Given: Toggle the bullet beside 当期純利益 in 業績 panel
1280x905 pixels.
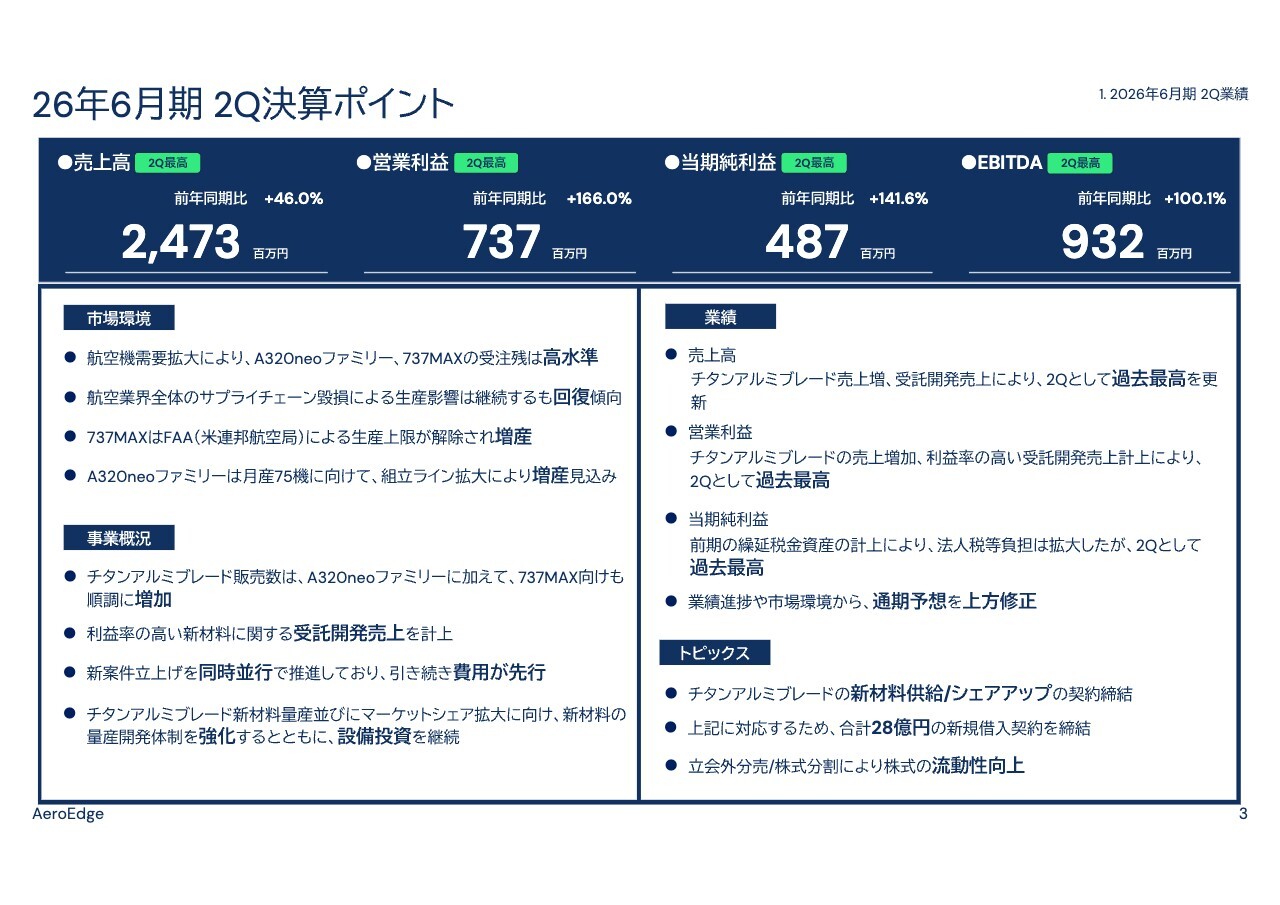Looking at the screenshot, I should click(670, 519).
